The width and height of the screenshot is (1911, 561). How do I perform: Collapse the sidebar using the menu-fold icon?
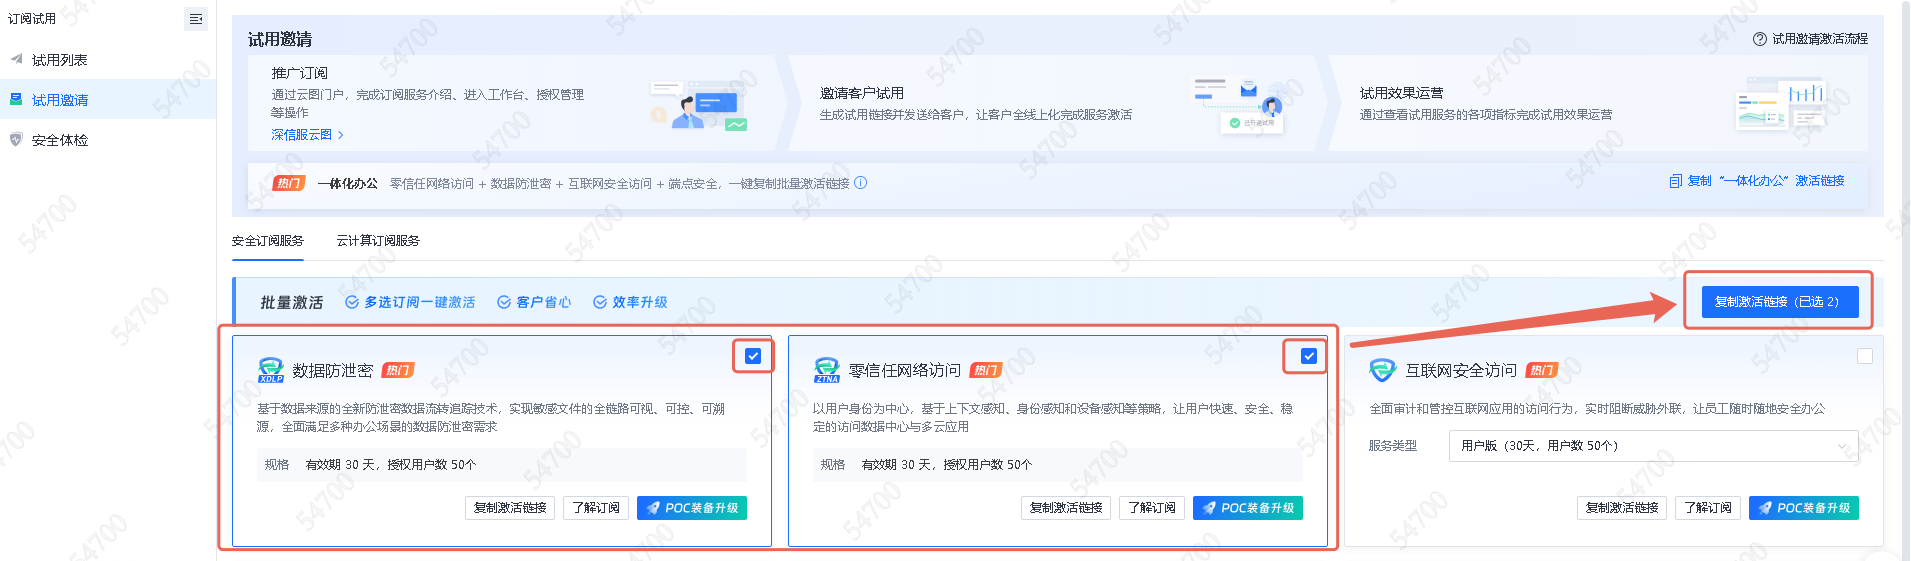click(196, 19)
